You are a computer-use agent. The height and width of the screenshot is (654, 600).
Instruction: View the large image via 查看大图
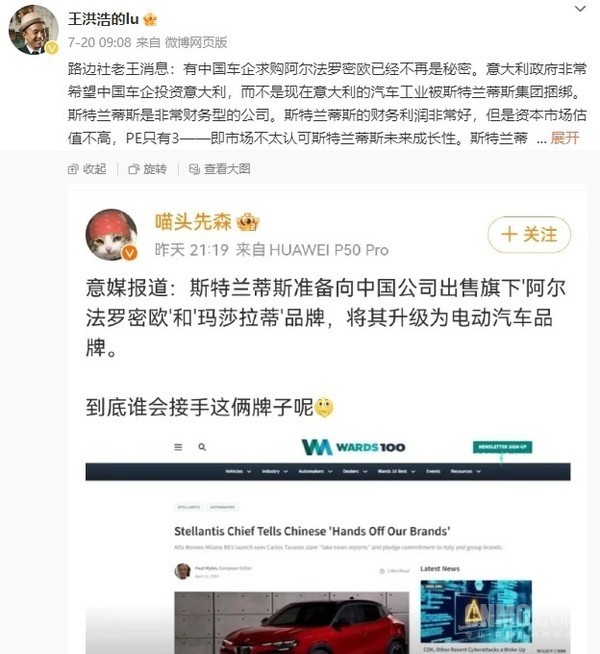pos(220,169)
